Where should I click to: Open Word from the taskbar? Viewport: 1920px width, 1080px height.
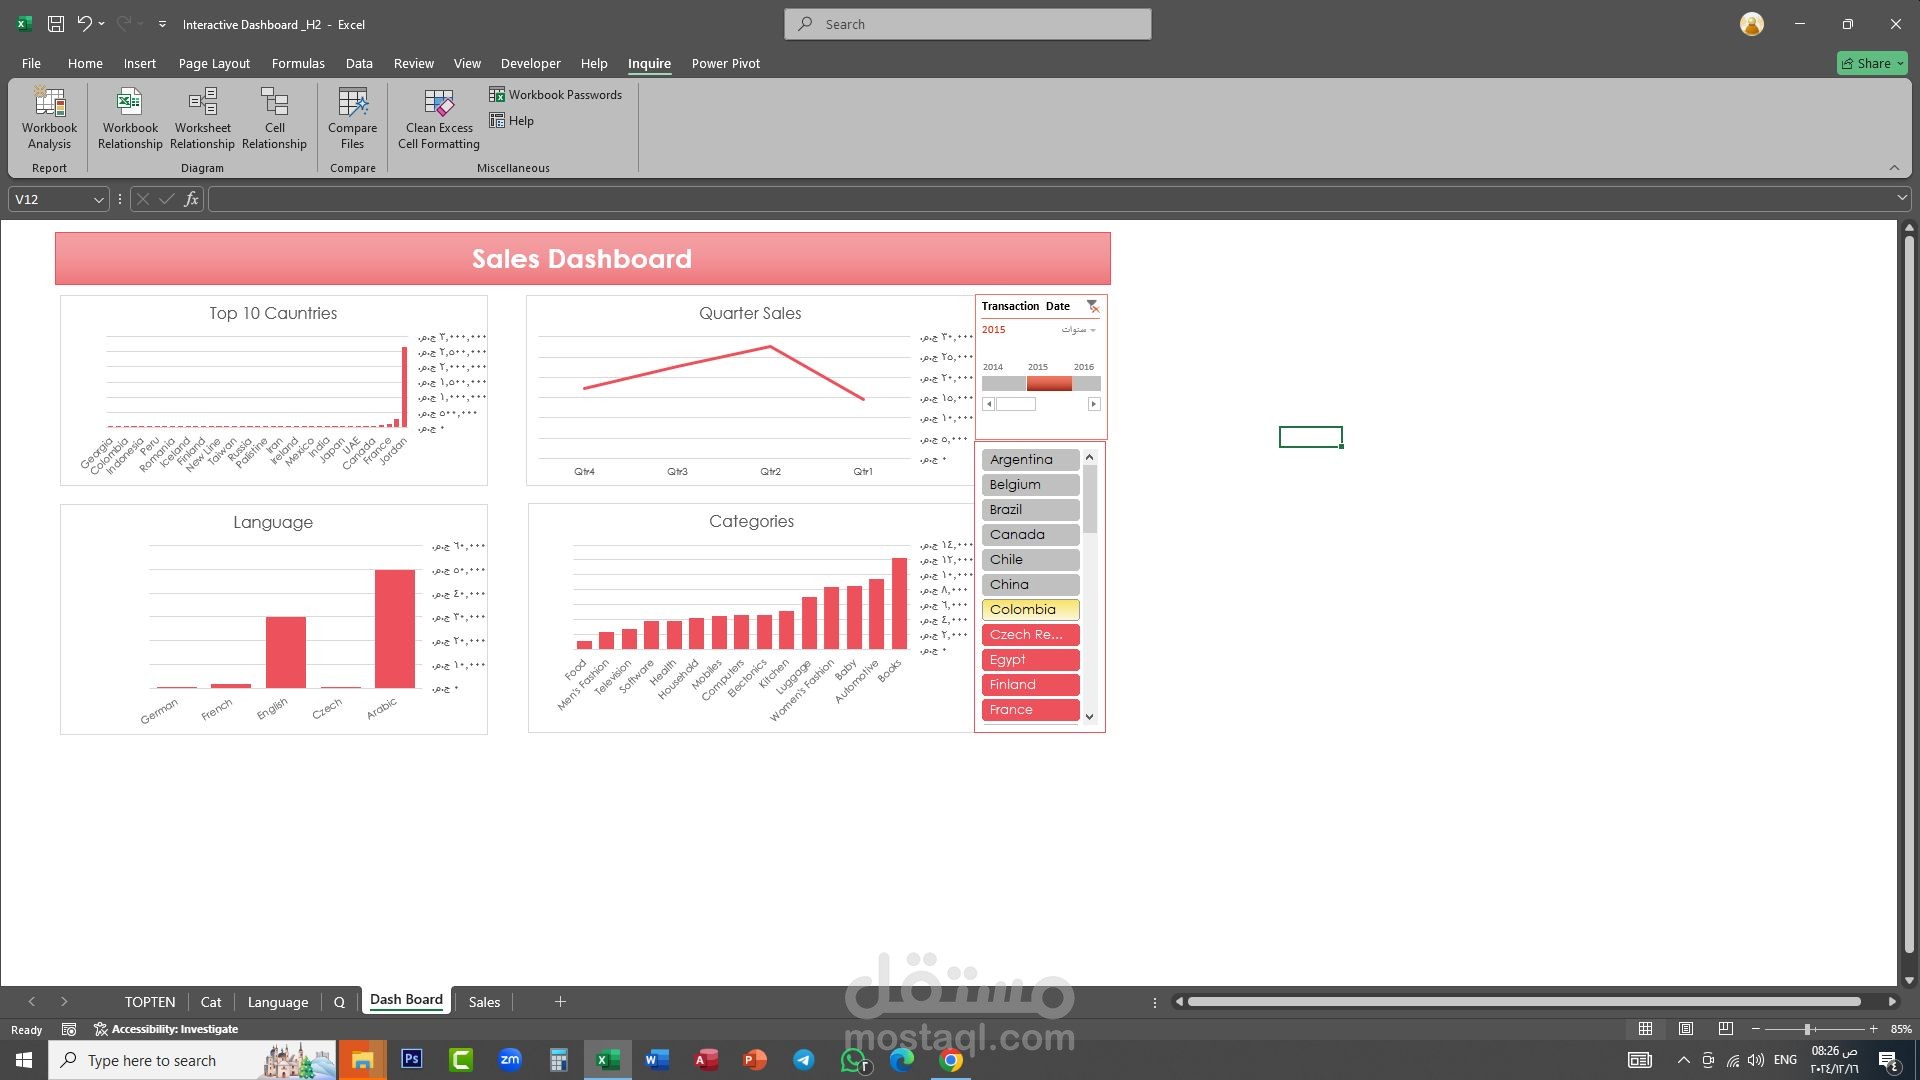(657, 1060)
